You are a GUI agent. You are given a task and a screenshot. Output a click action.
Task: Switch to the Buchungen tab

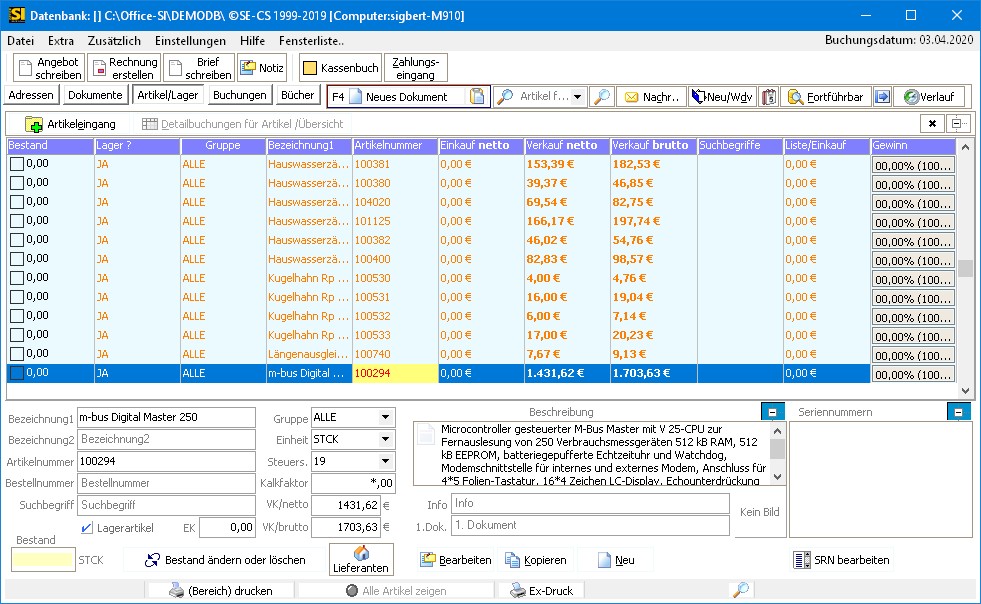(240, 95)
